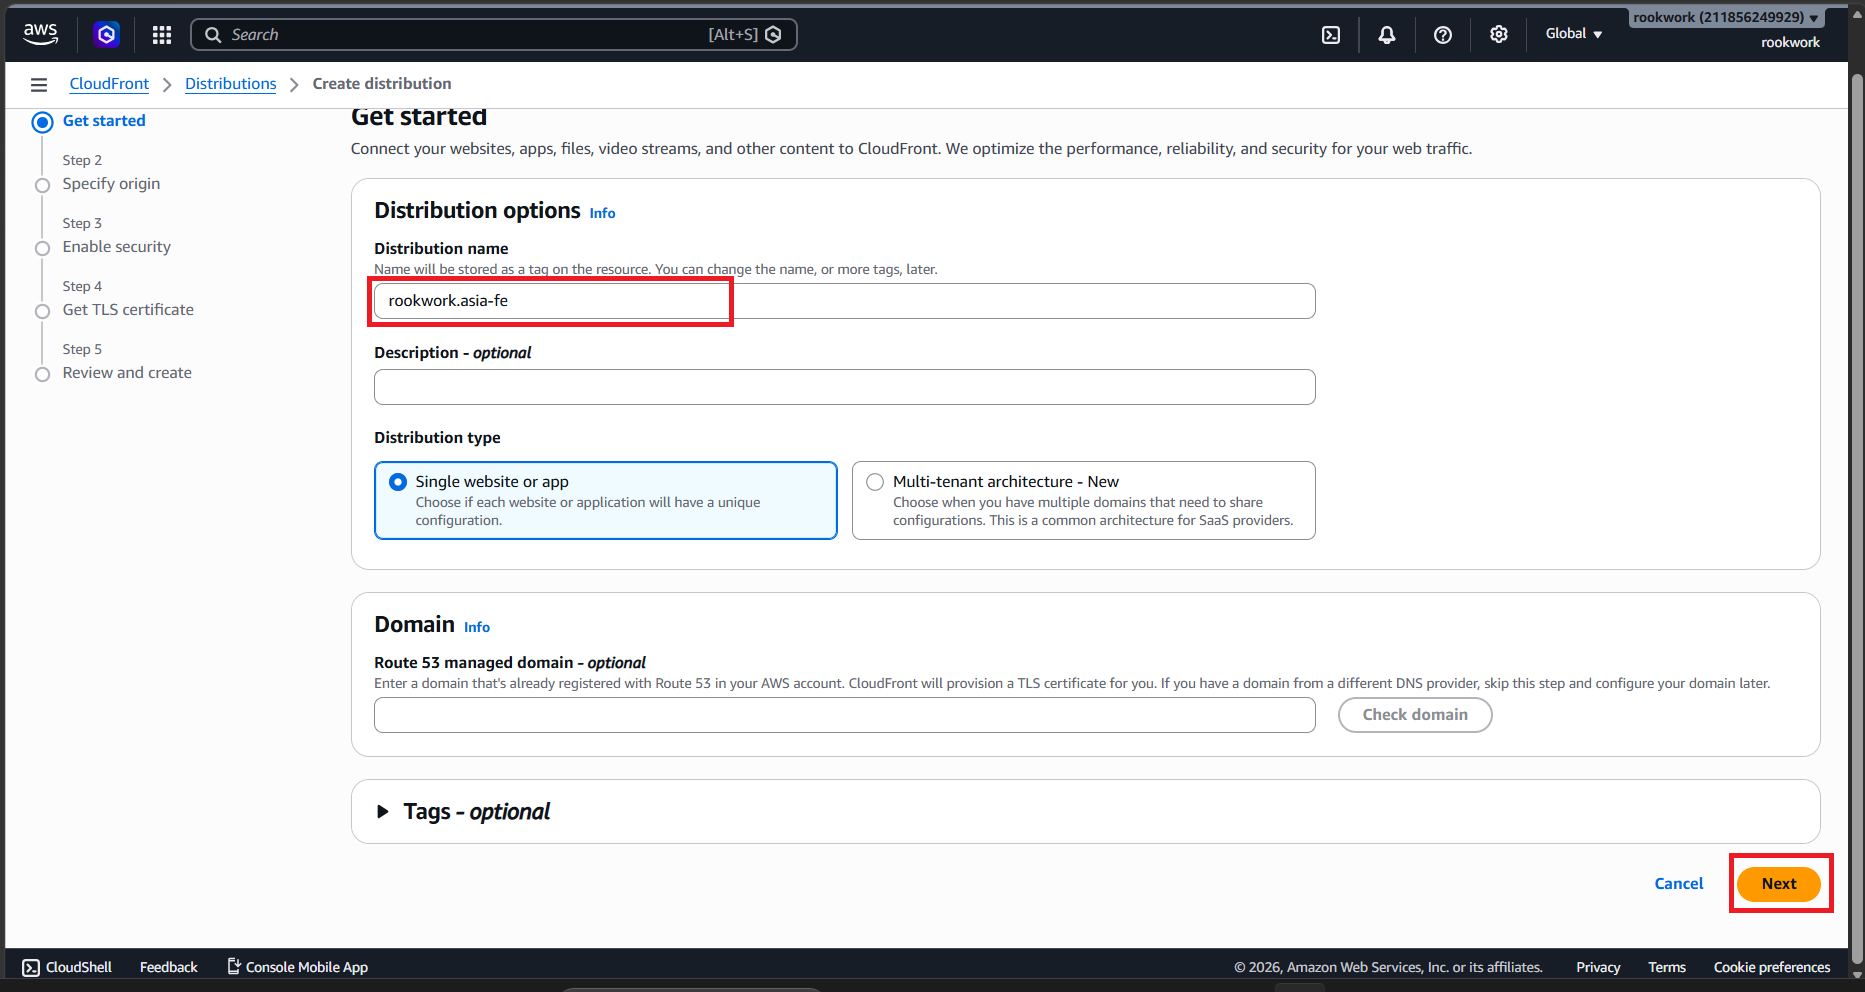This screenshot has width=1865, height=992.
Task: Click the Amazon Q icon in search bar
Action: point(773,35)
